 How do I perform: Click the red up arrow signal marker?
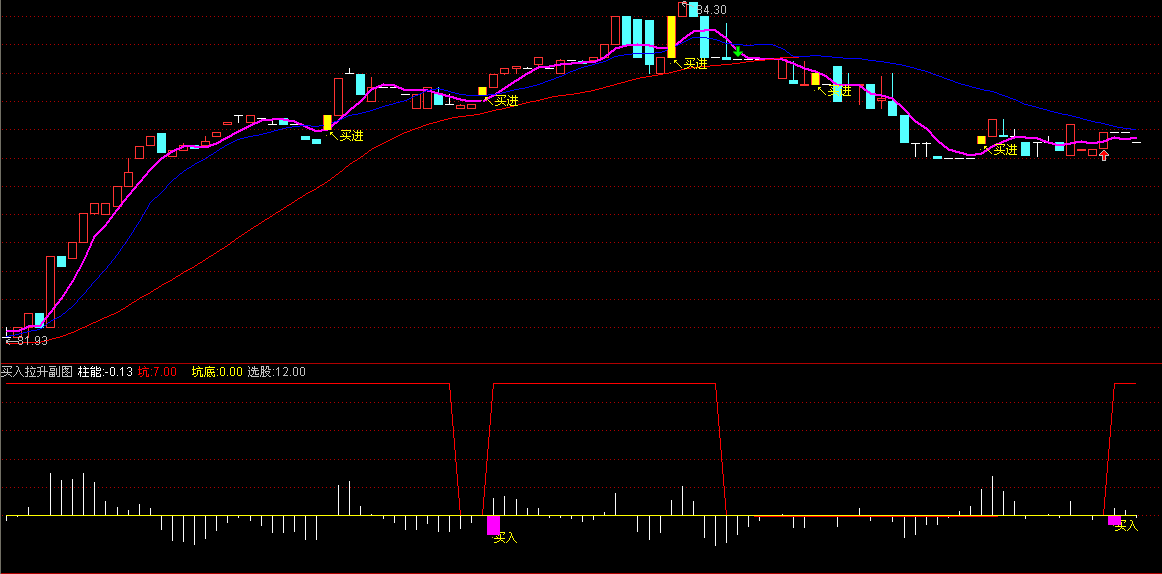pos(1103,154)
